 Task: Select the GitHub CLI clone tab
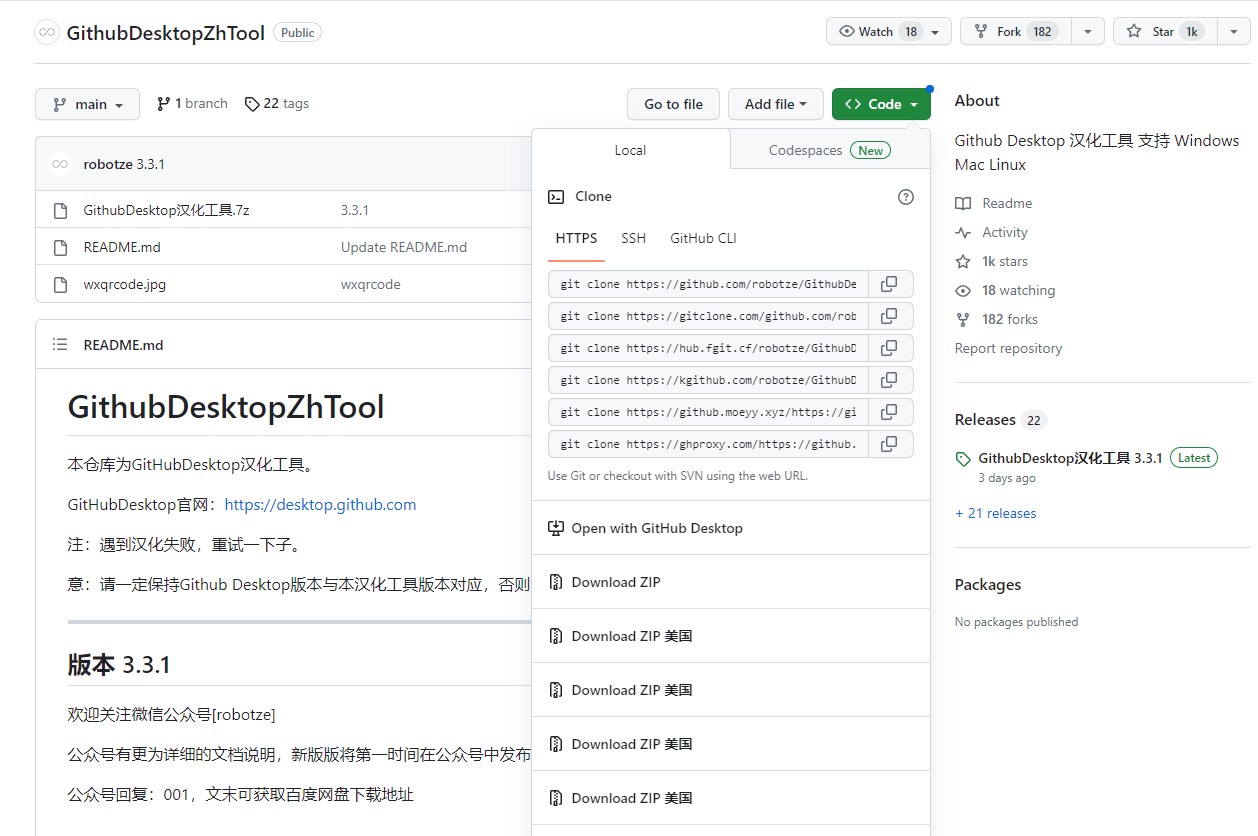coord(703,238)
